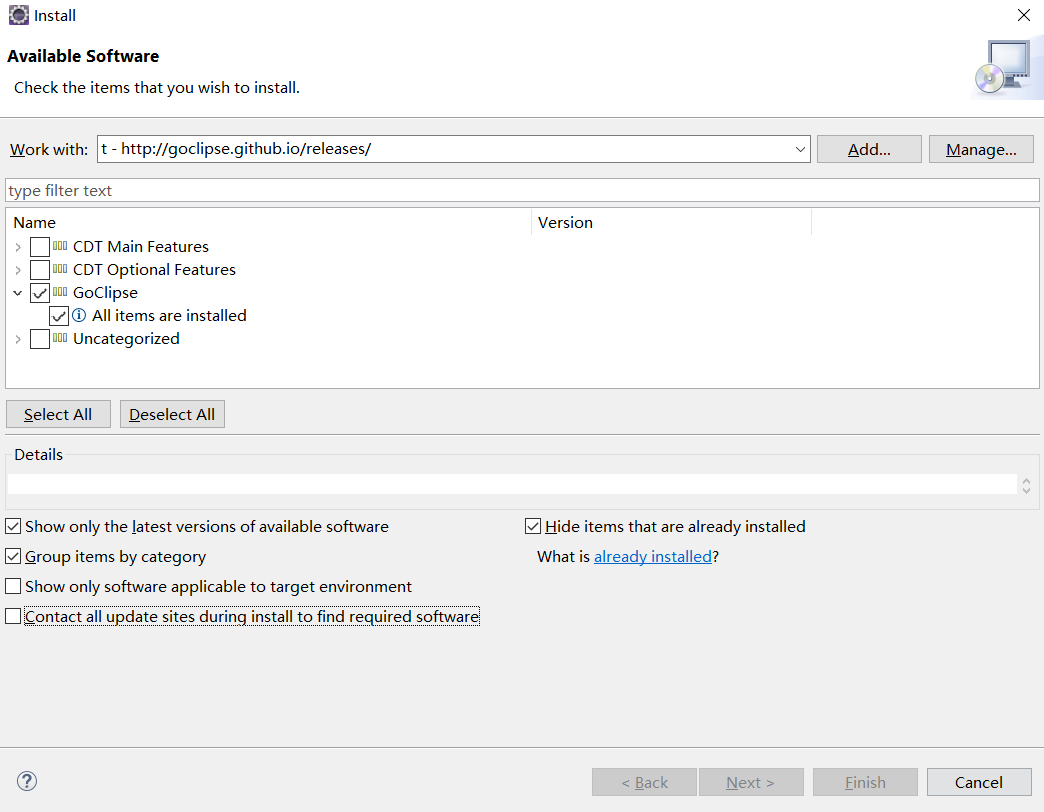Click the install wizard computer and disc image
Screen dimensions: 1044x812
pyautogui.click(x=1005, y=69)
